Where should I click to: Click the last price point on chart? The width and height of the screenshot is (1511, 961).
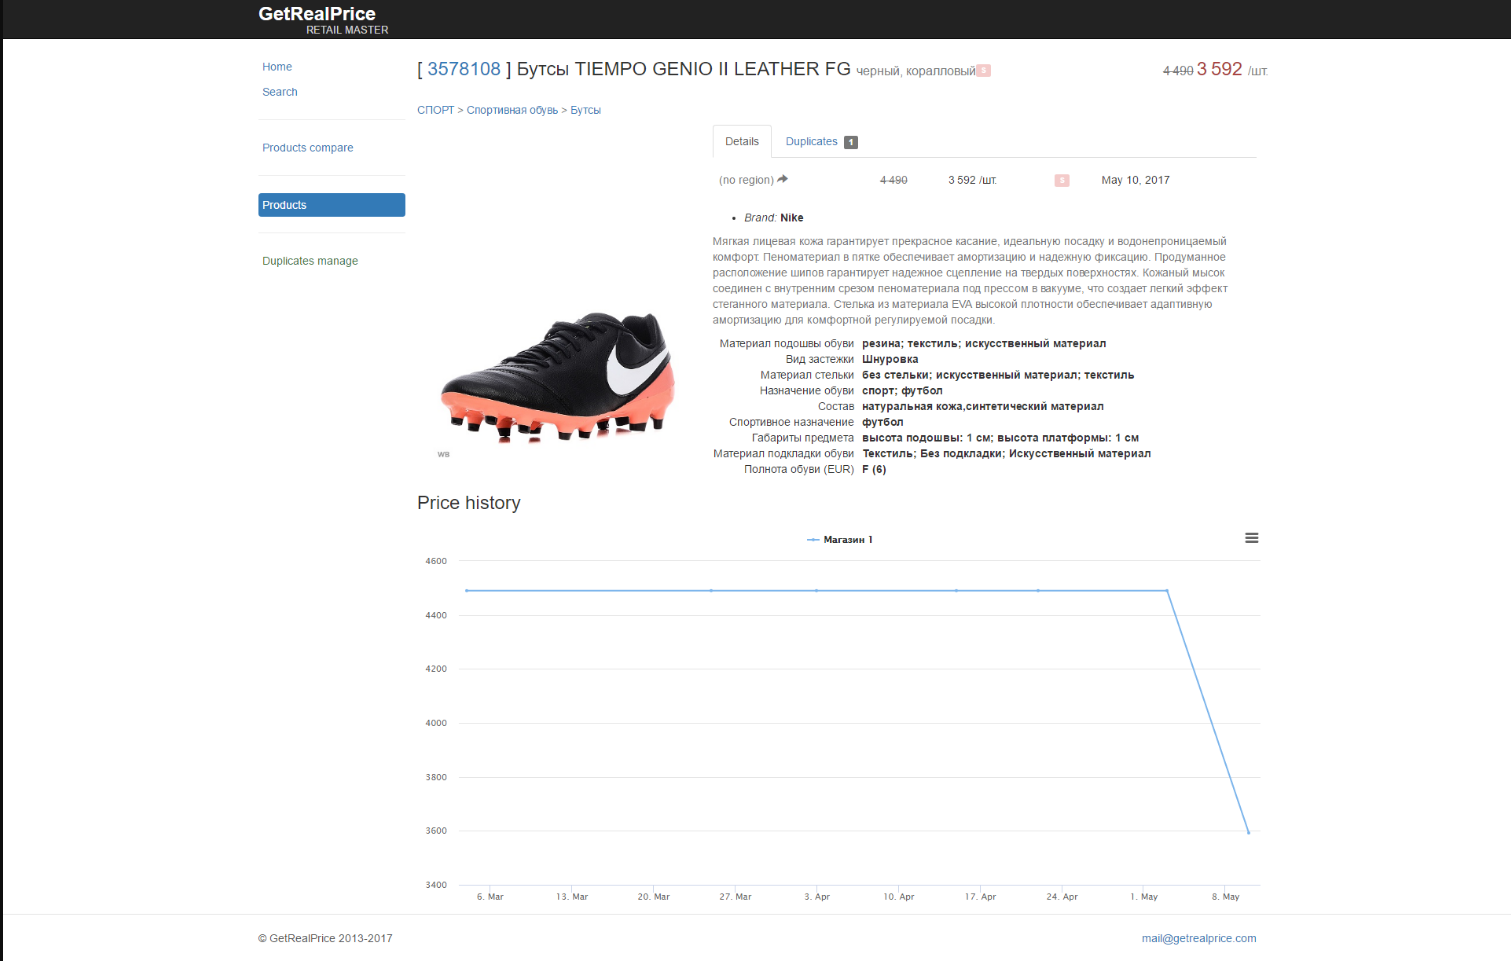[x=1248, y=832]
